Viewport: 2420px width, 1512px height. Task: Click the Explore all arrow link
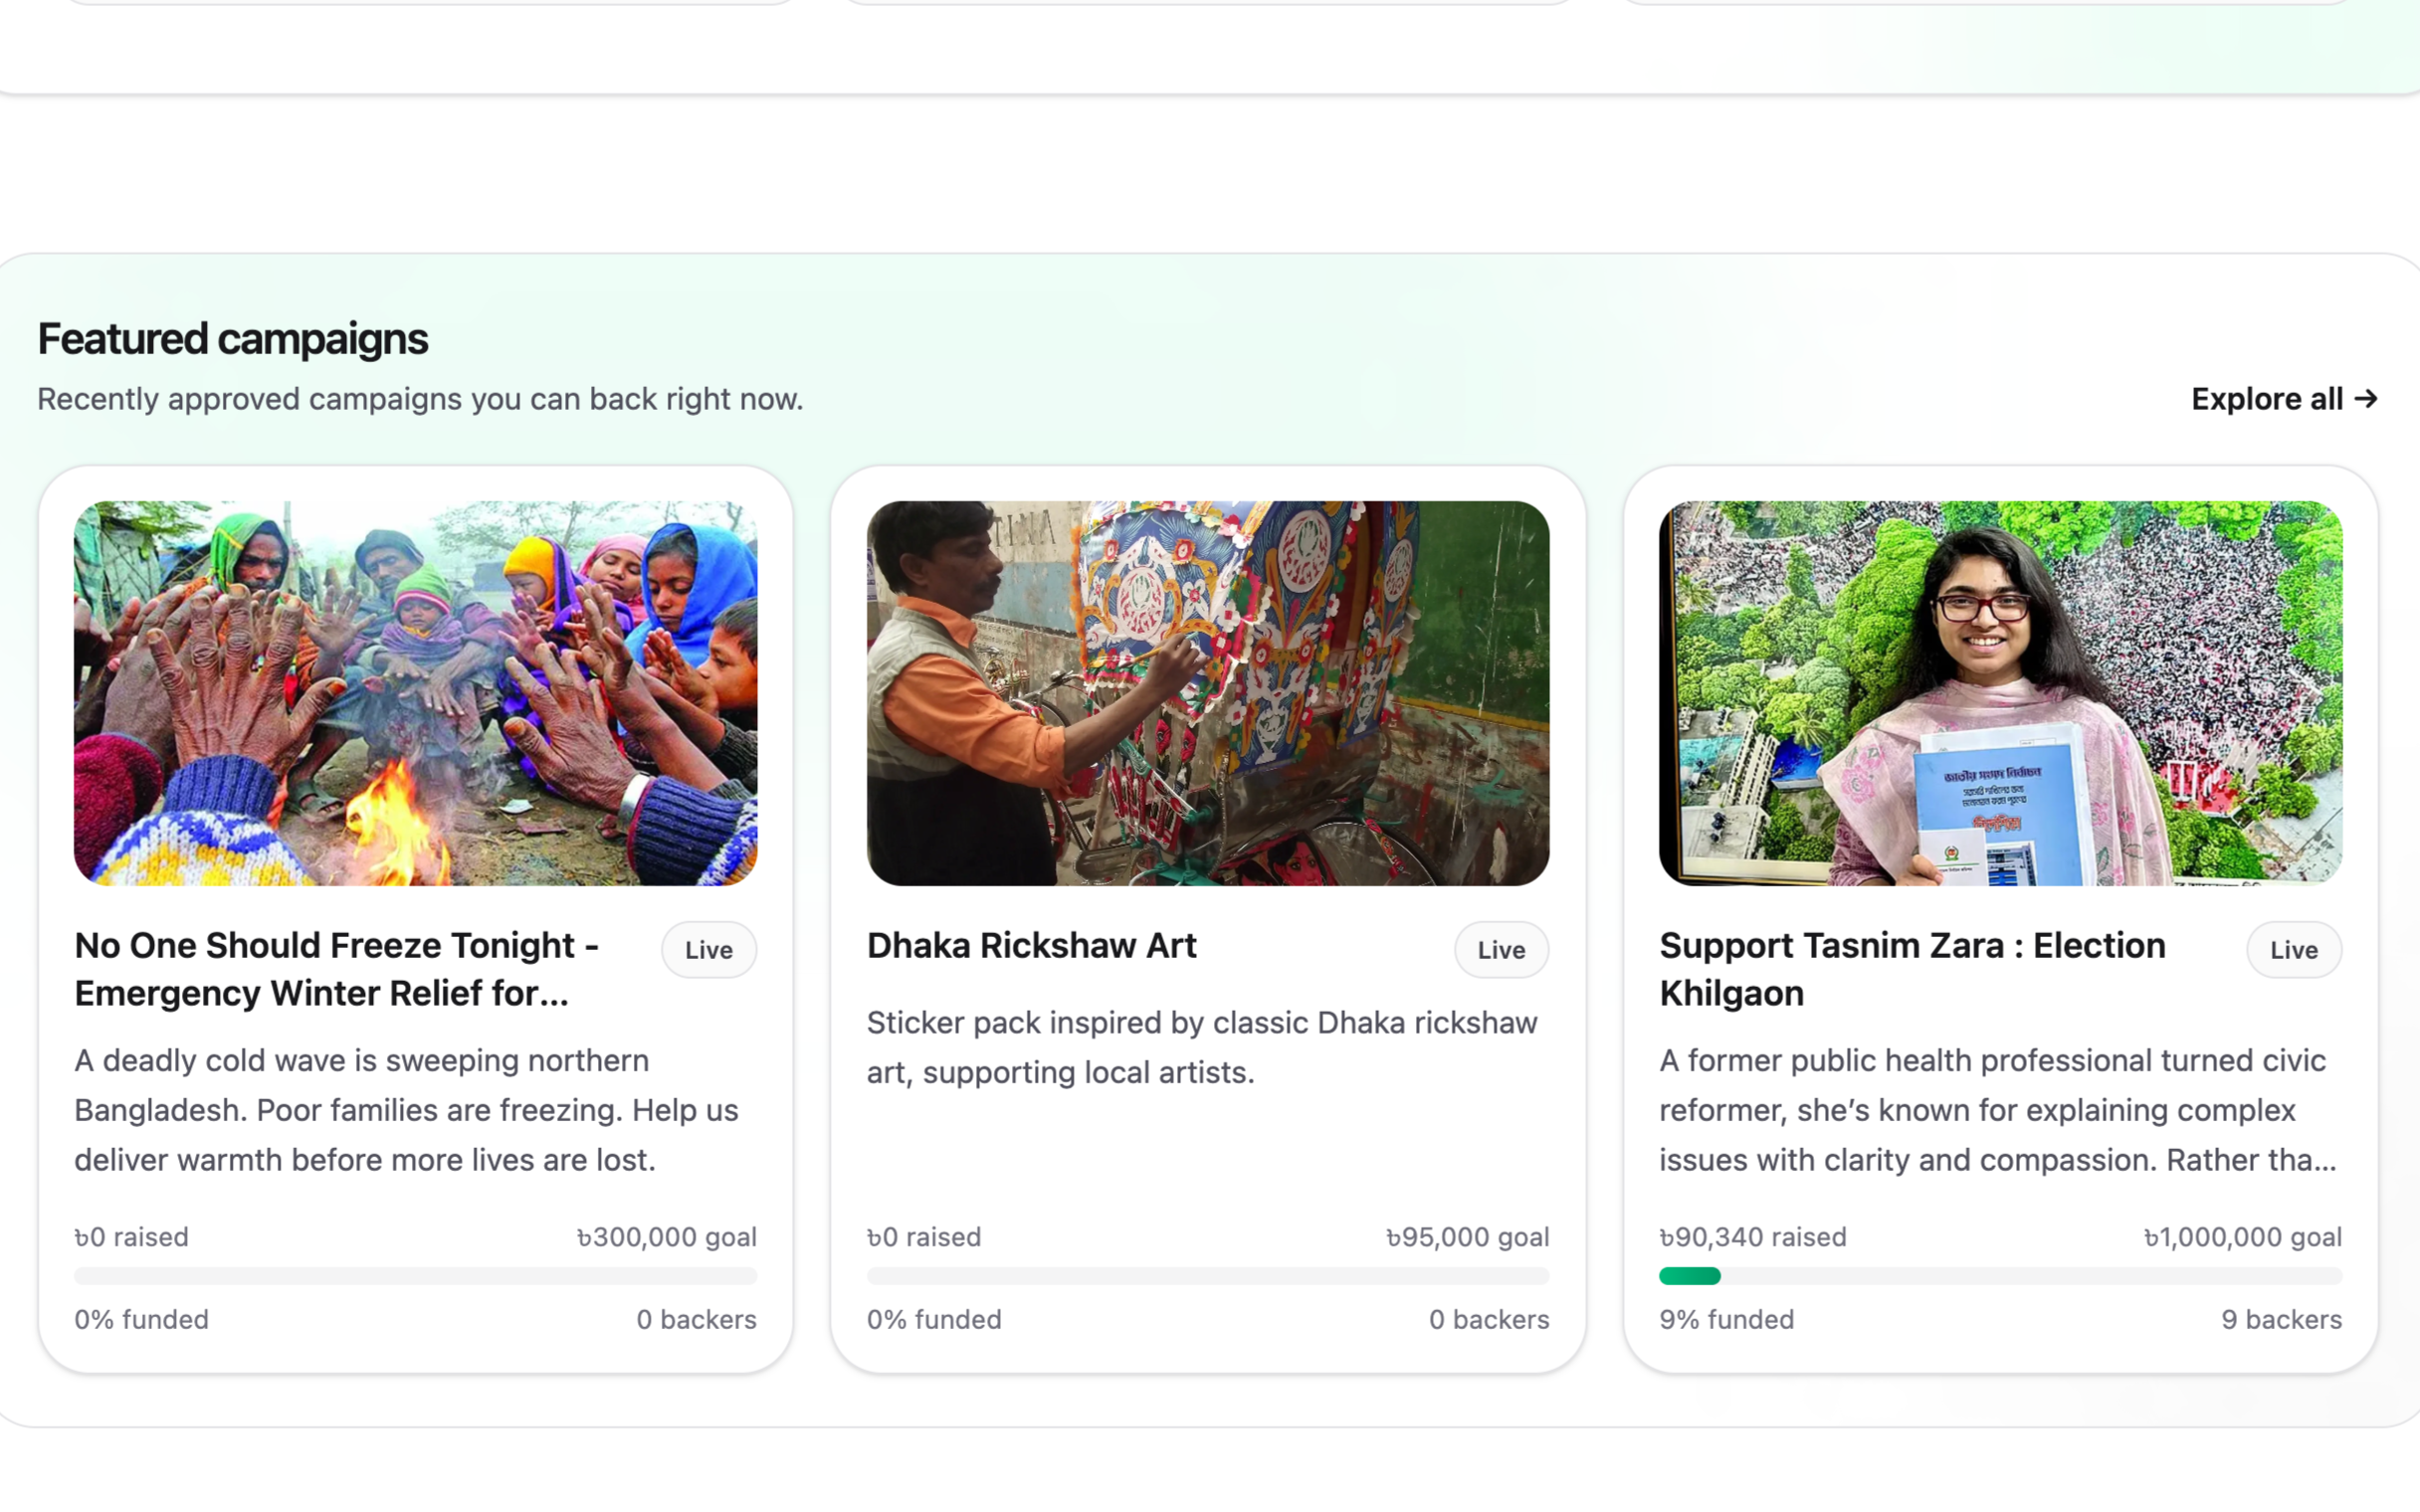click(x=2283, y=399)
